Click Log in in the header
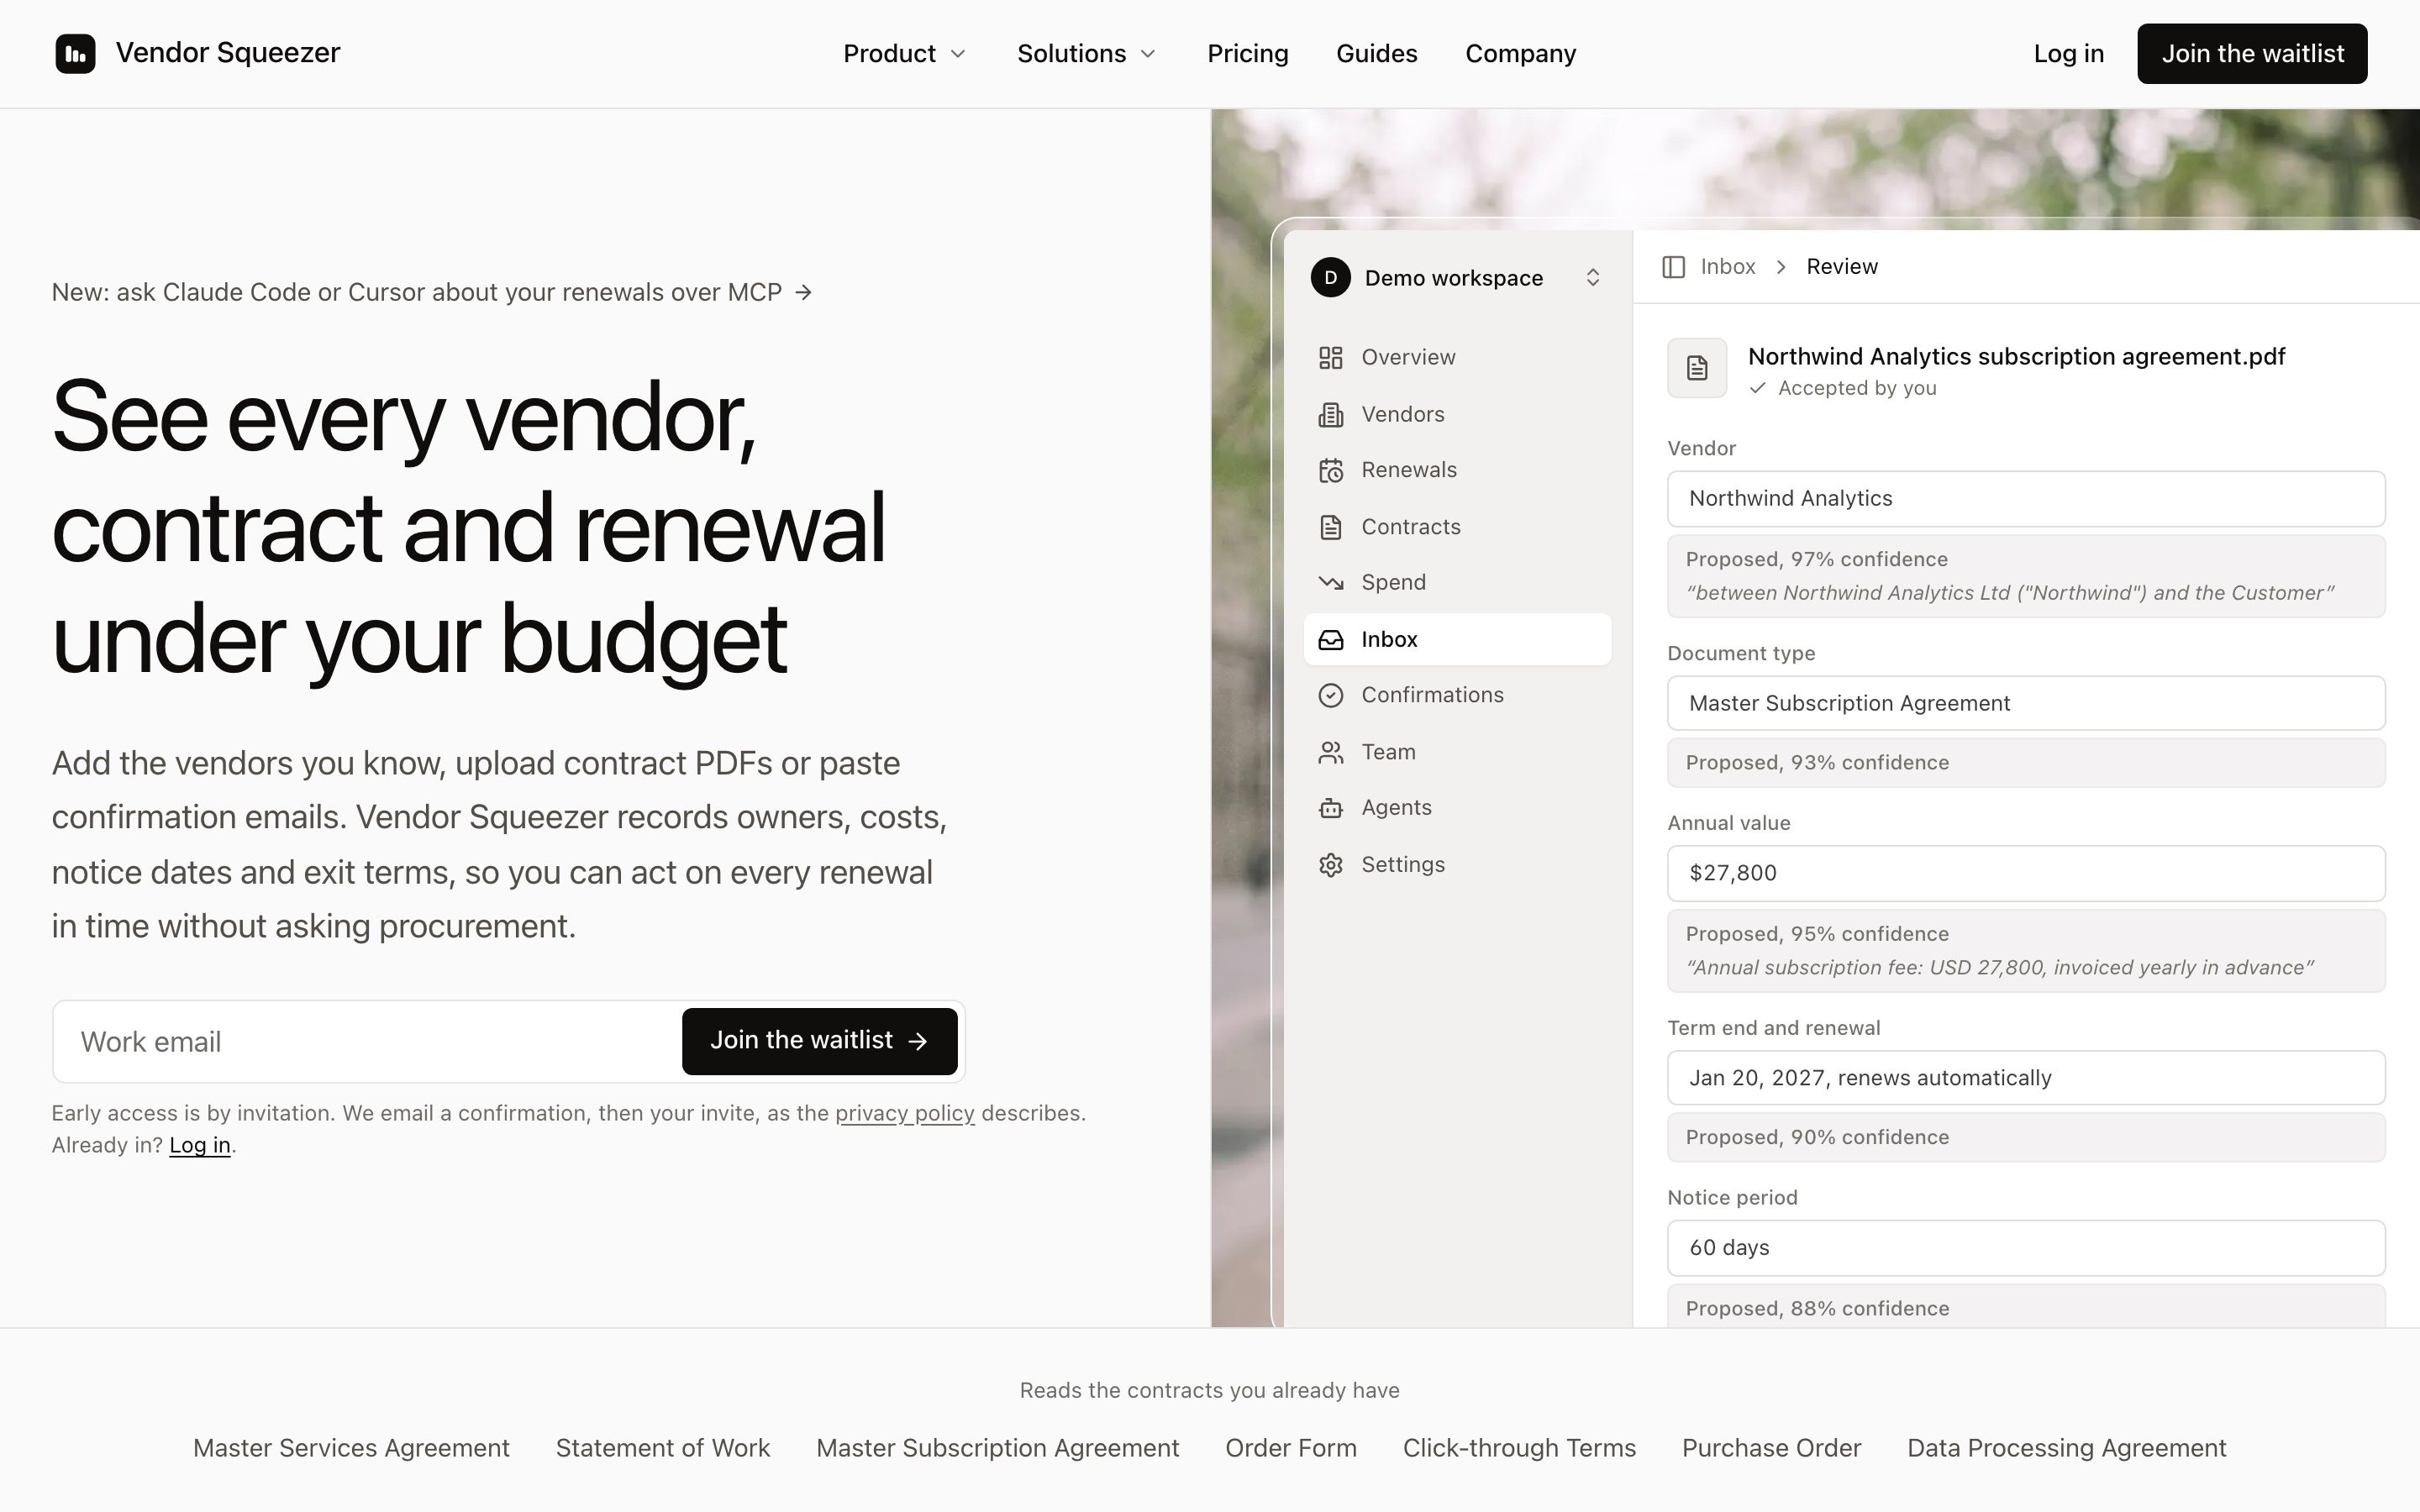This screenshot has height=1512, width=2420. pos(2068,53)
